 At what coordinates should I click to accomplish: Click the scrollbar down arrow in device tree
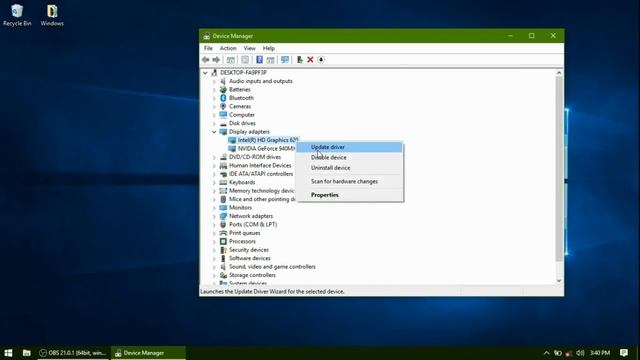click(559, 281)
